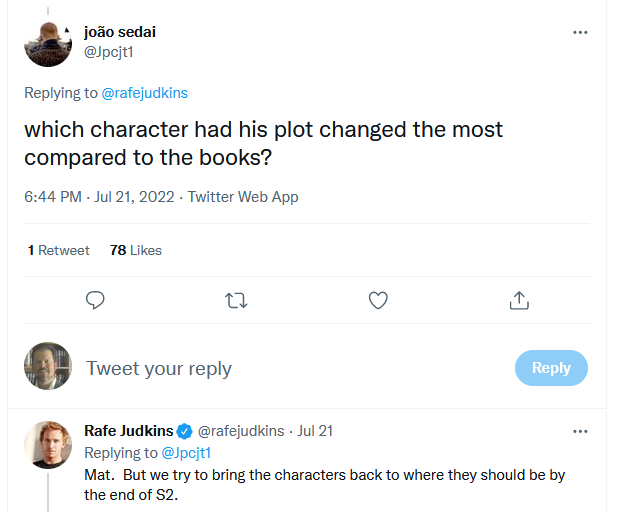Click the reply speech bubble icon

(x=96, y=300)
